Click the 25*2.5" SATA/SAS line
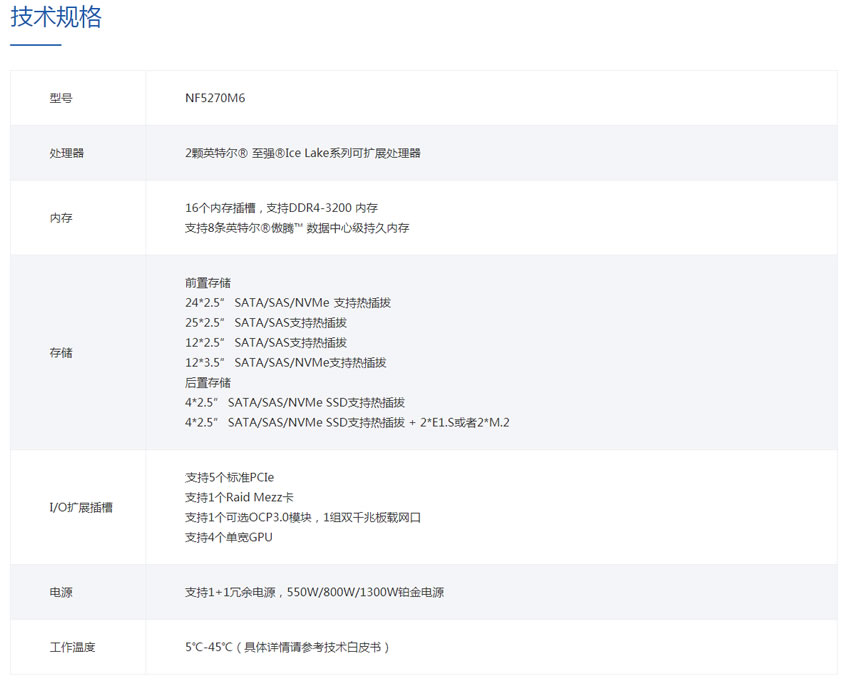Viewport: 850px width, 699px height. pyautogui.click(x=266, y=323)
